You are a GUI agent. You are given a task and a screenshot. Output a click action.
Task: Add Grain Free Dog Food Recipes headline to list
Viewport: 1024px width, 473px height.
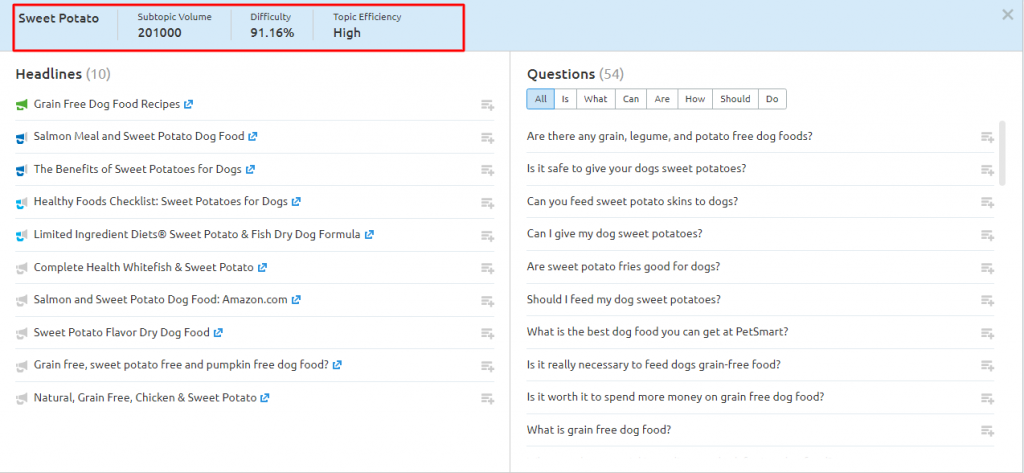487,105
